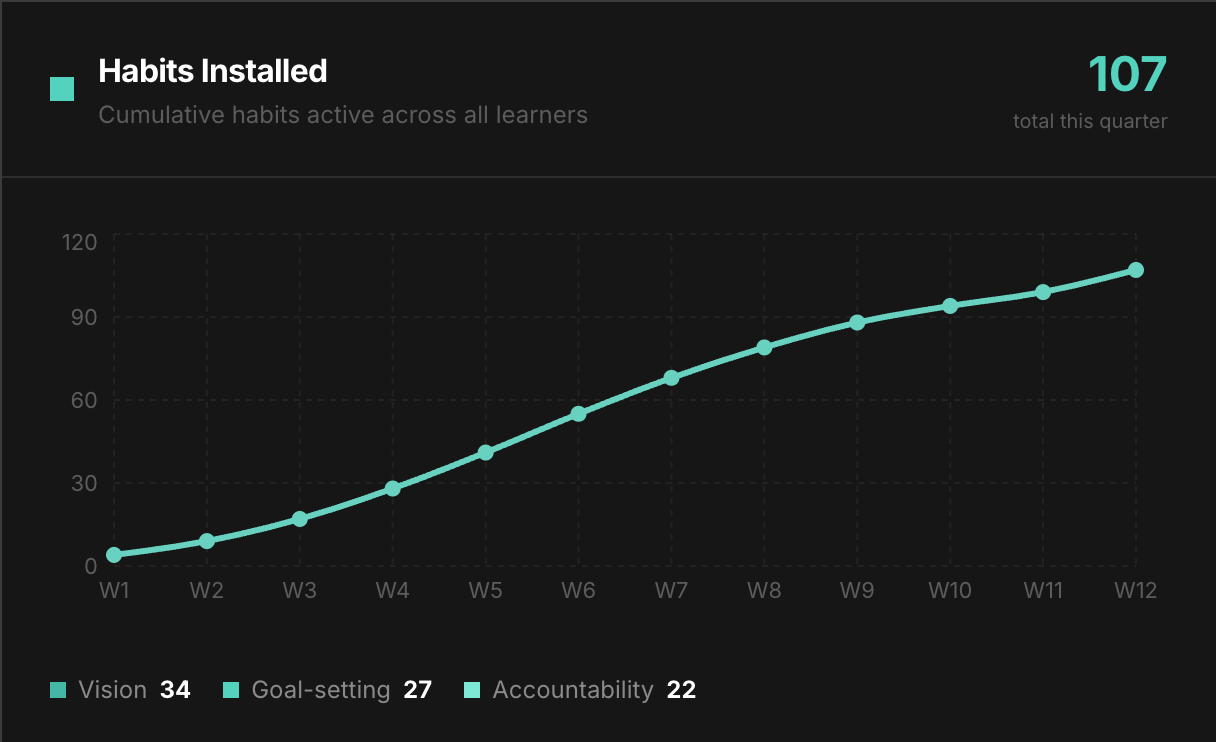Click the Goal-setting legend color swatch
Image resolution: width=1216 pixels, height=742 pixels.
(x=231, y=690)
